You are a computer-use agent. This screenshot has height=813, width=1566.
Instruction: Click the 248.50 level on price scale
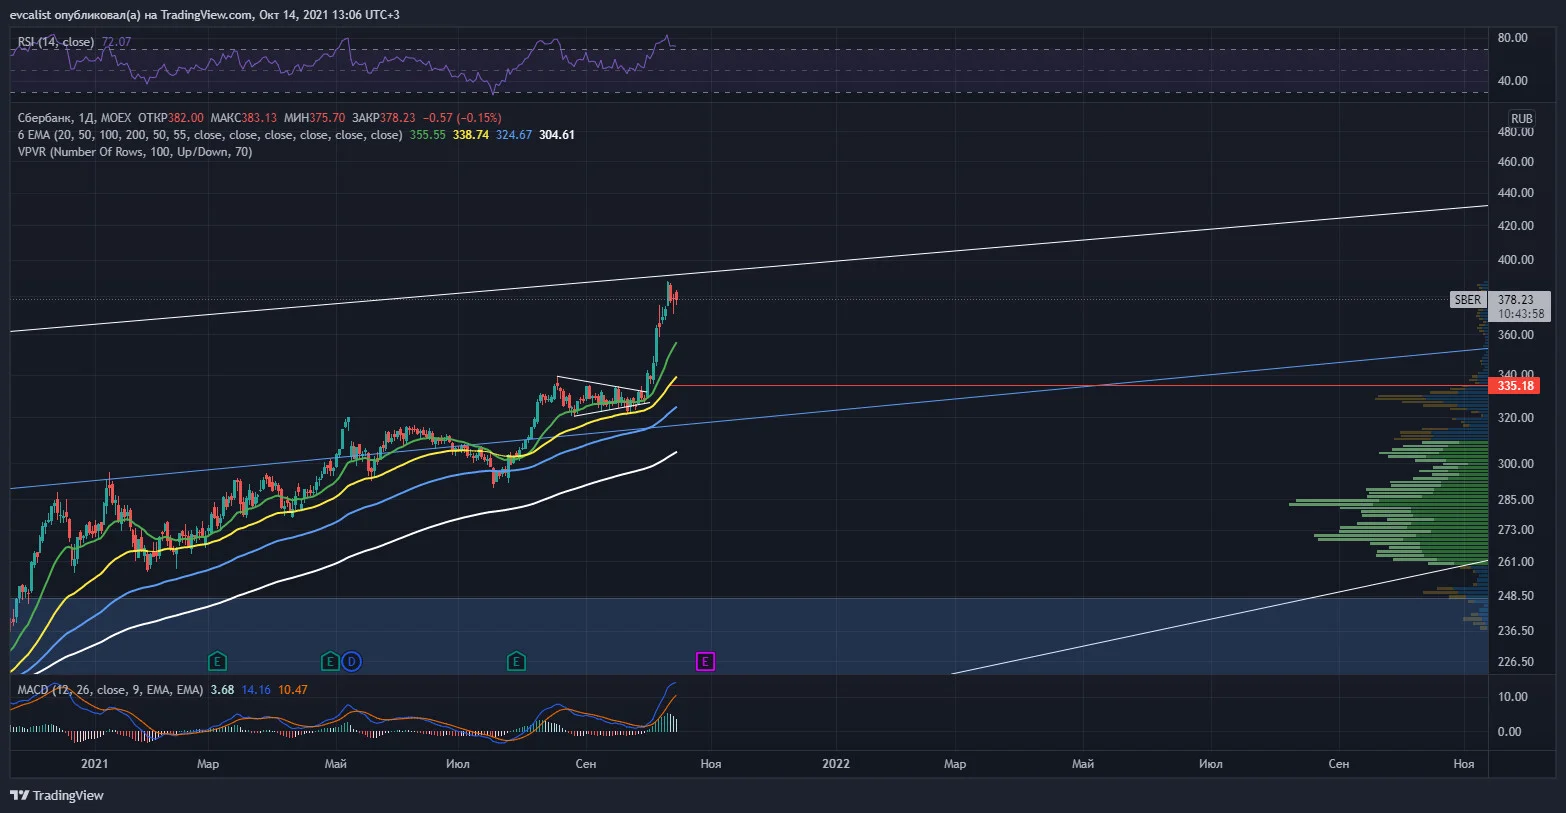pyautogui.click(x=1516, y=596)
